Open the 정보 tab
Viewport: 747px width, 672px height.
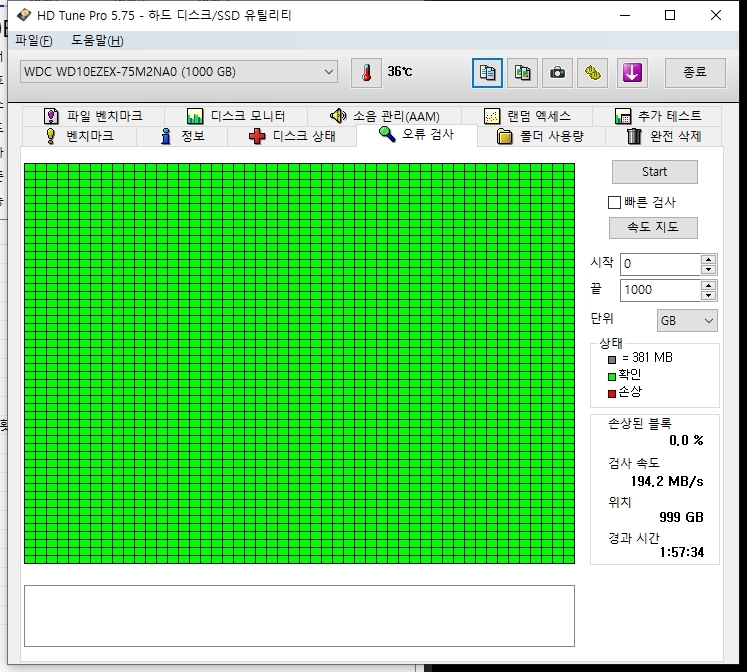click(x=182, y=136)
